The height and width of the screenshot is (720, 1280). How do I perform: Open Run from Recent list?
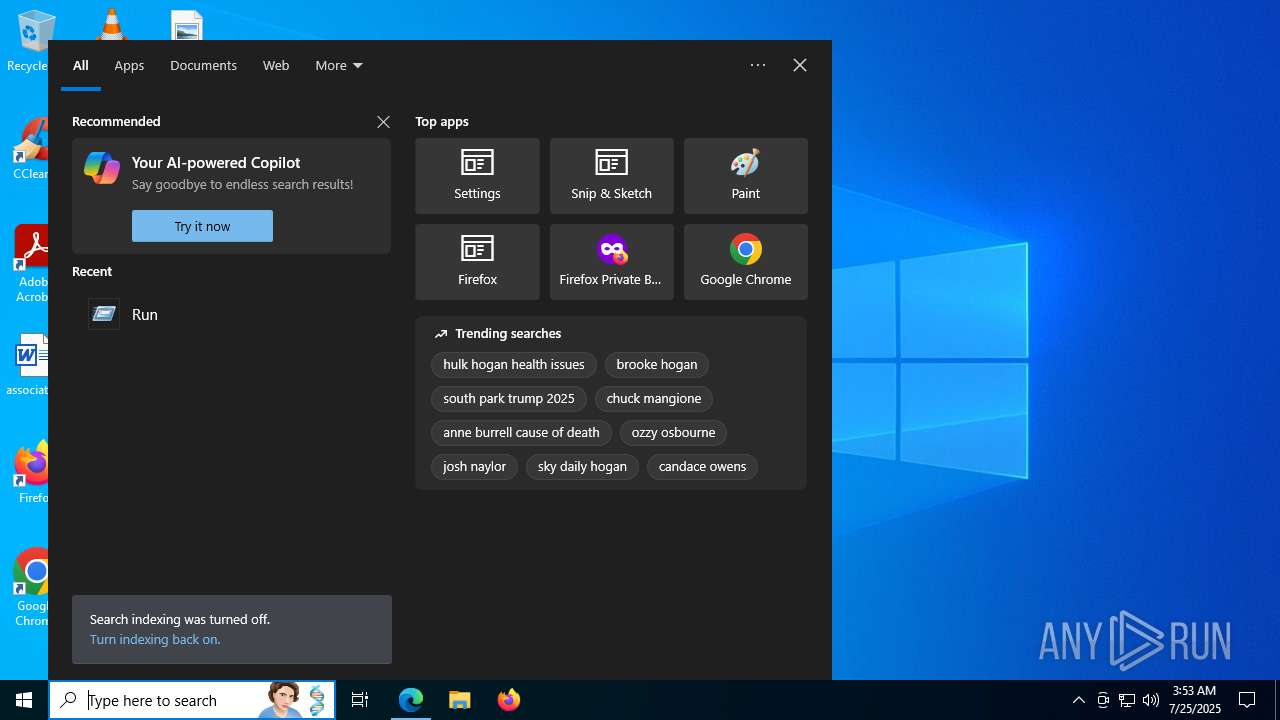231,314
